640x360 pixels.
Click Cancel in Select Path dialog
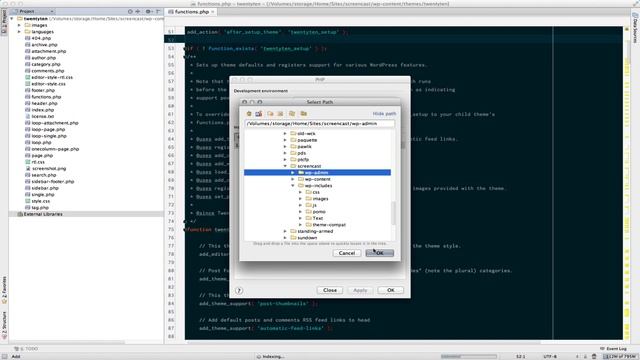point(347,253)
